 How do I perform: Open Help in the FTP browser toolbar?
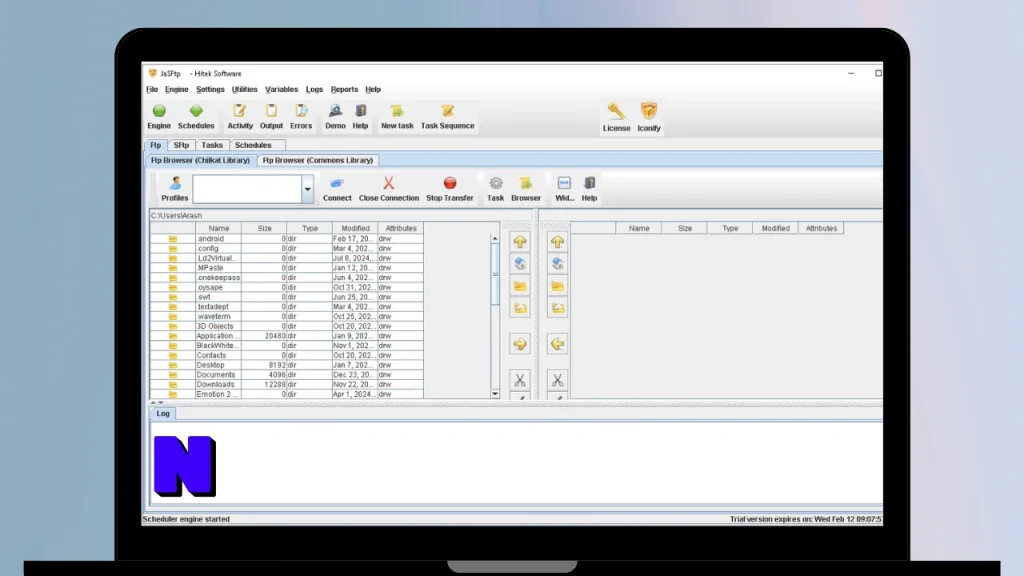coord(589,184)
